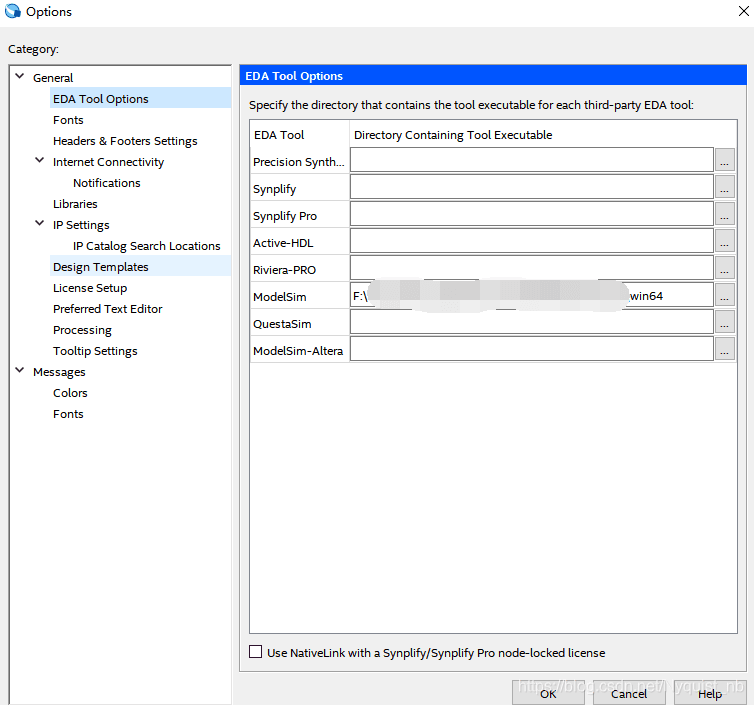Click the Precision Synthesis path field

[x=531, y=160]
